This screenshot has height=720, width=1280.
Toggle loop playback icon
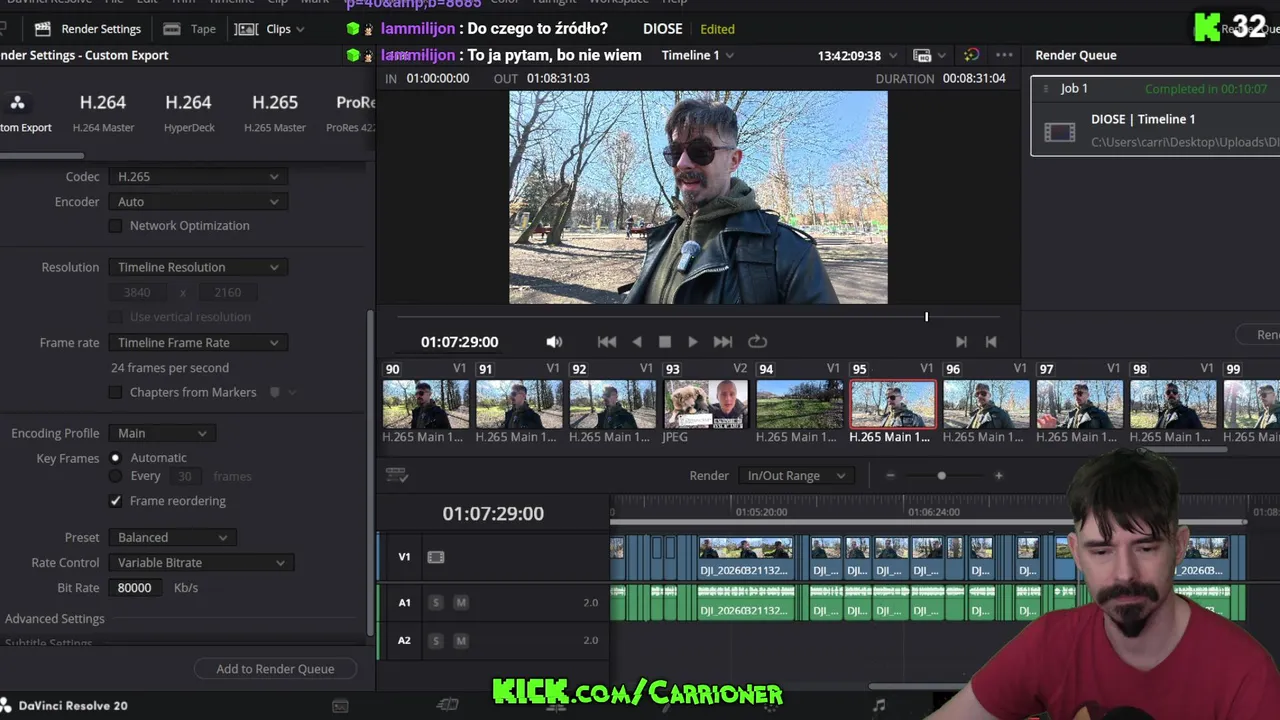[x=758, y=342]
